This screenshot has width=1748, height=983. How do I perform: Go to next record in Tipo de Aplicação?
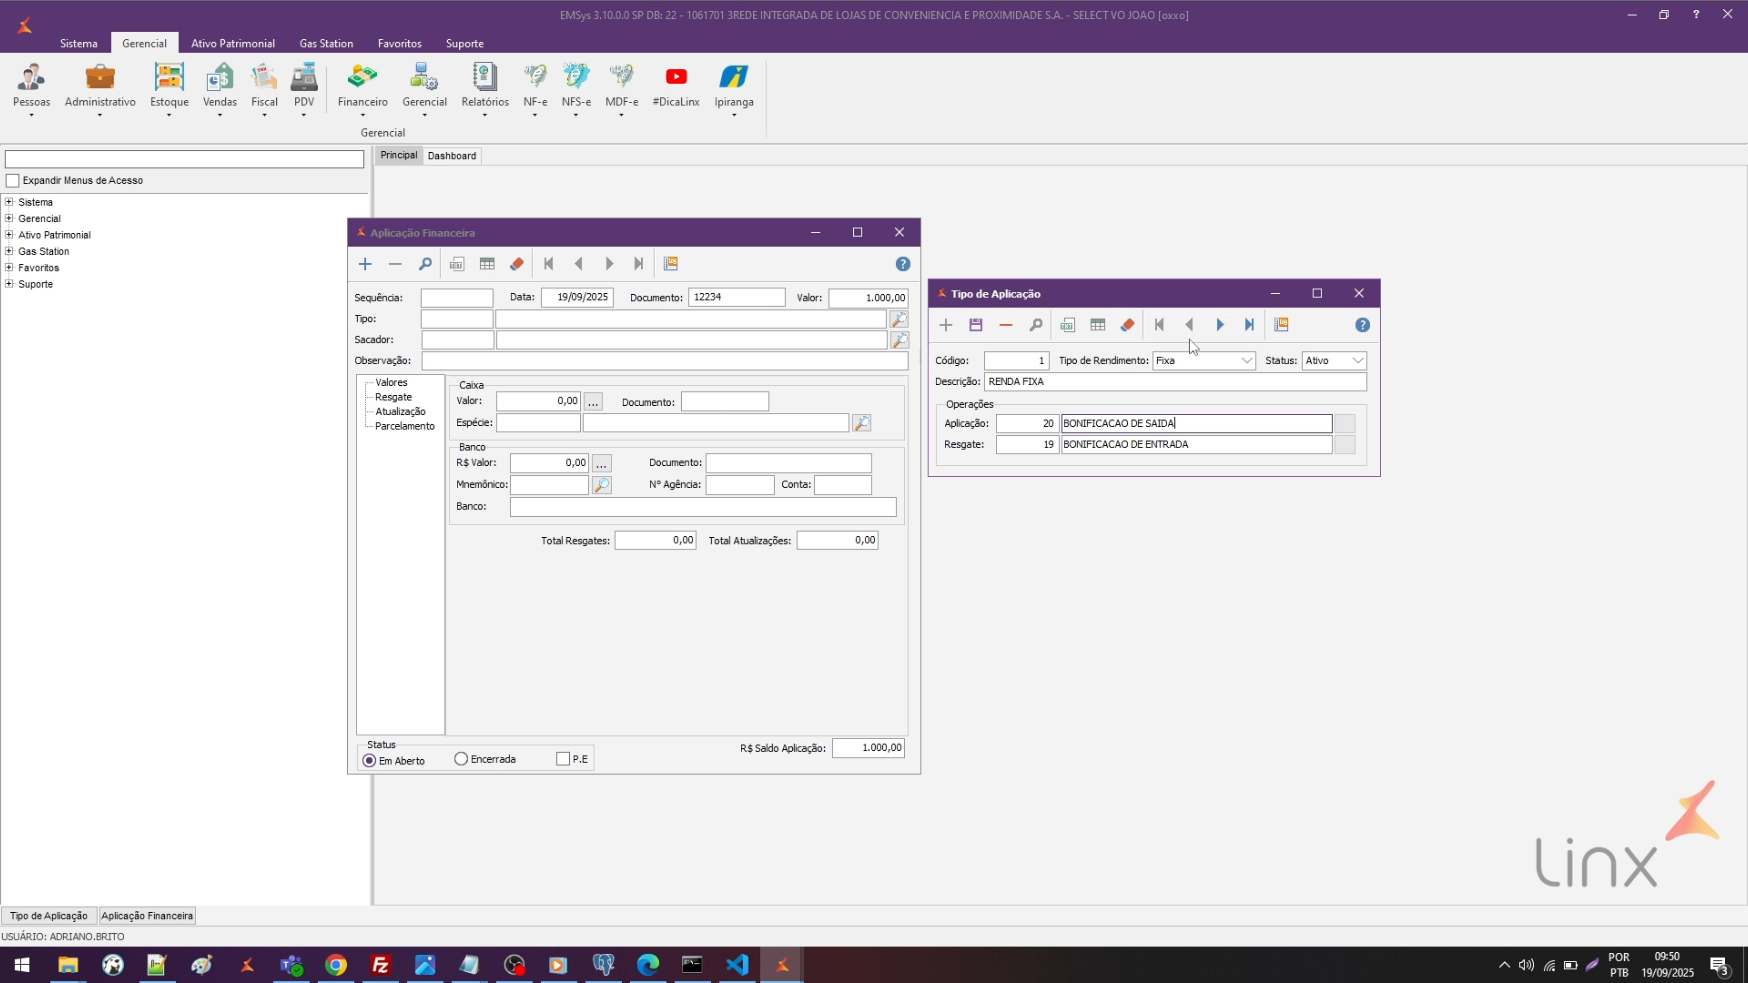[1220, 325]
